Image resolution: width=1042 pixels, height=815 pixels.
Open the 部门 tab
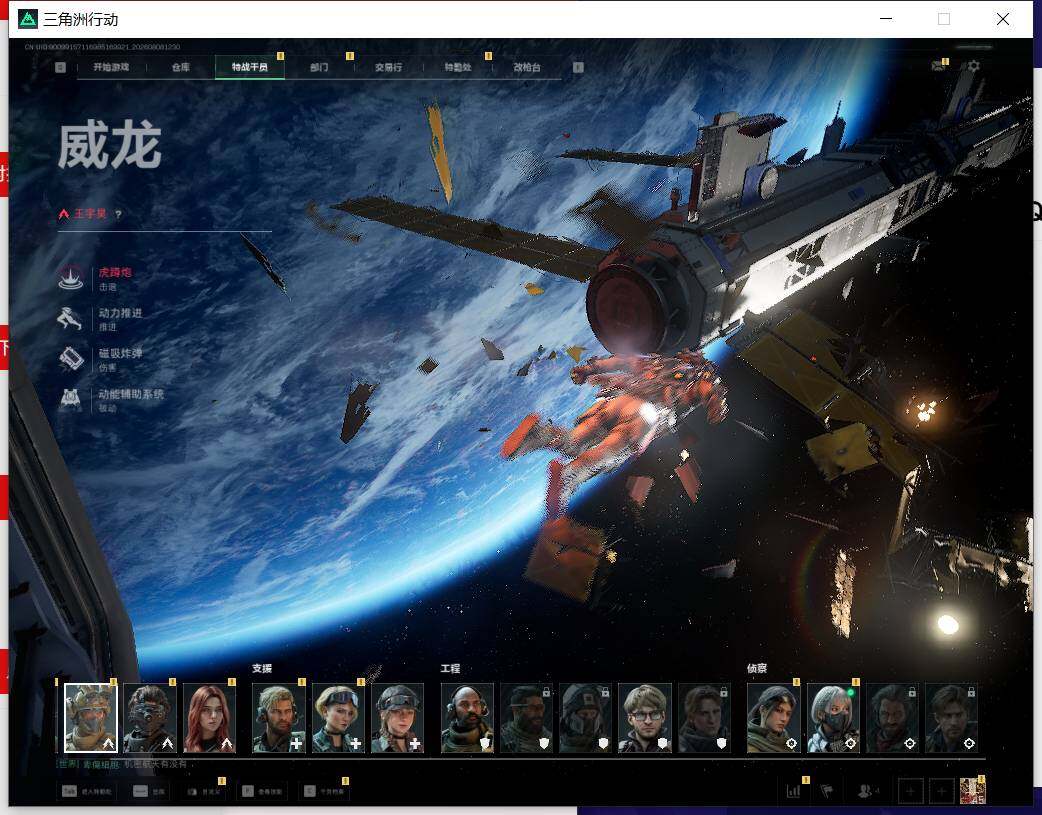pos(319,67)
